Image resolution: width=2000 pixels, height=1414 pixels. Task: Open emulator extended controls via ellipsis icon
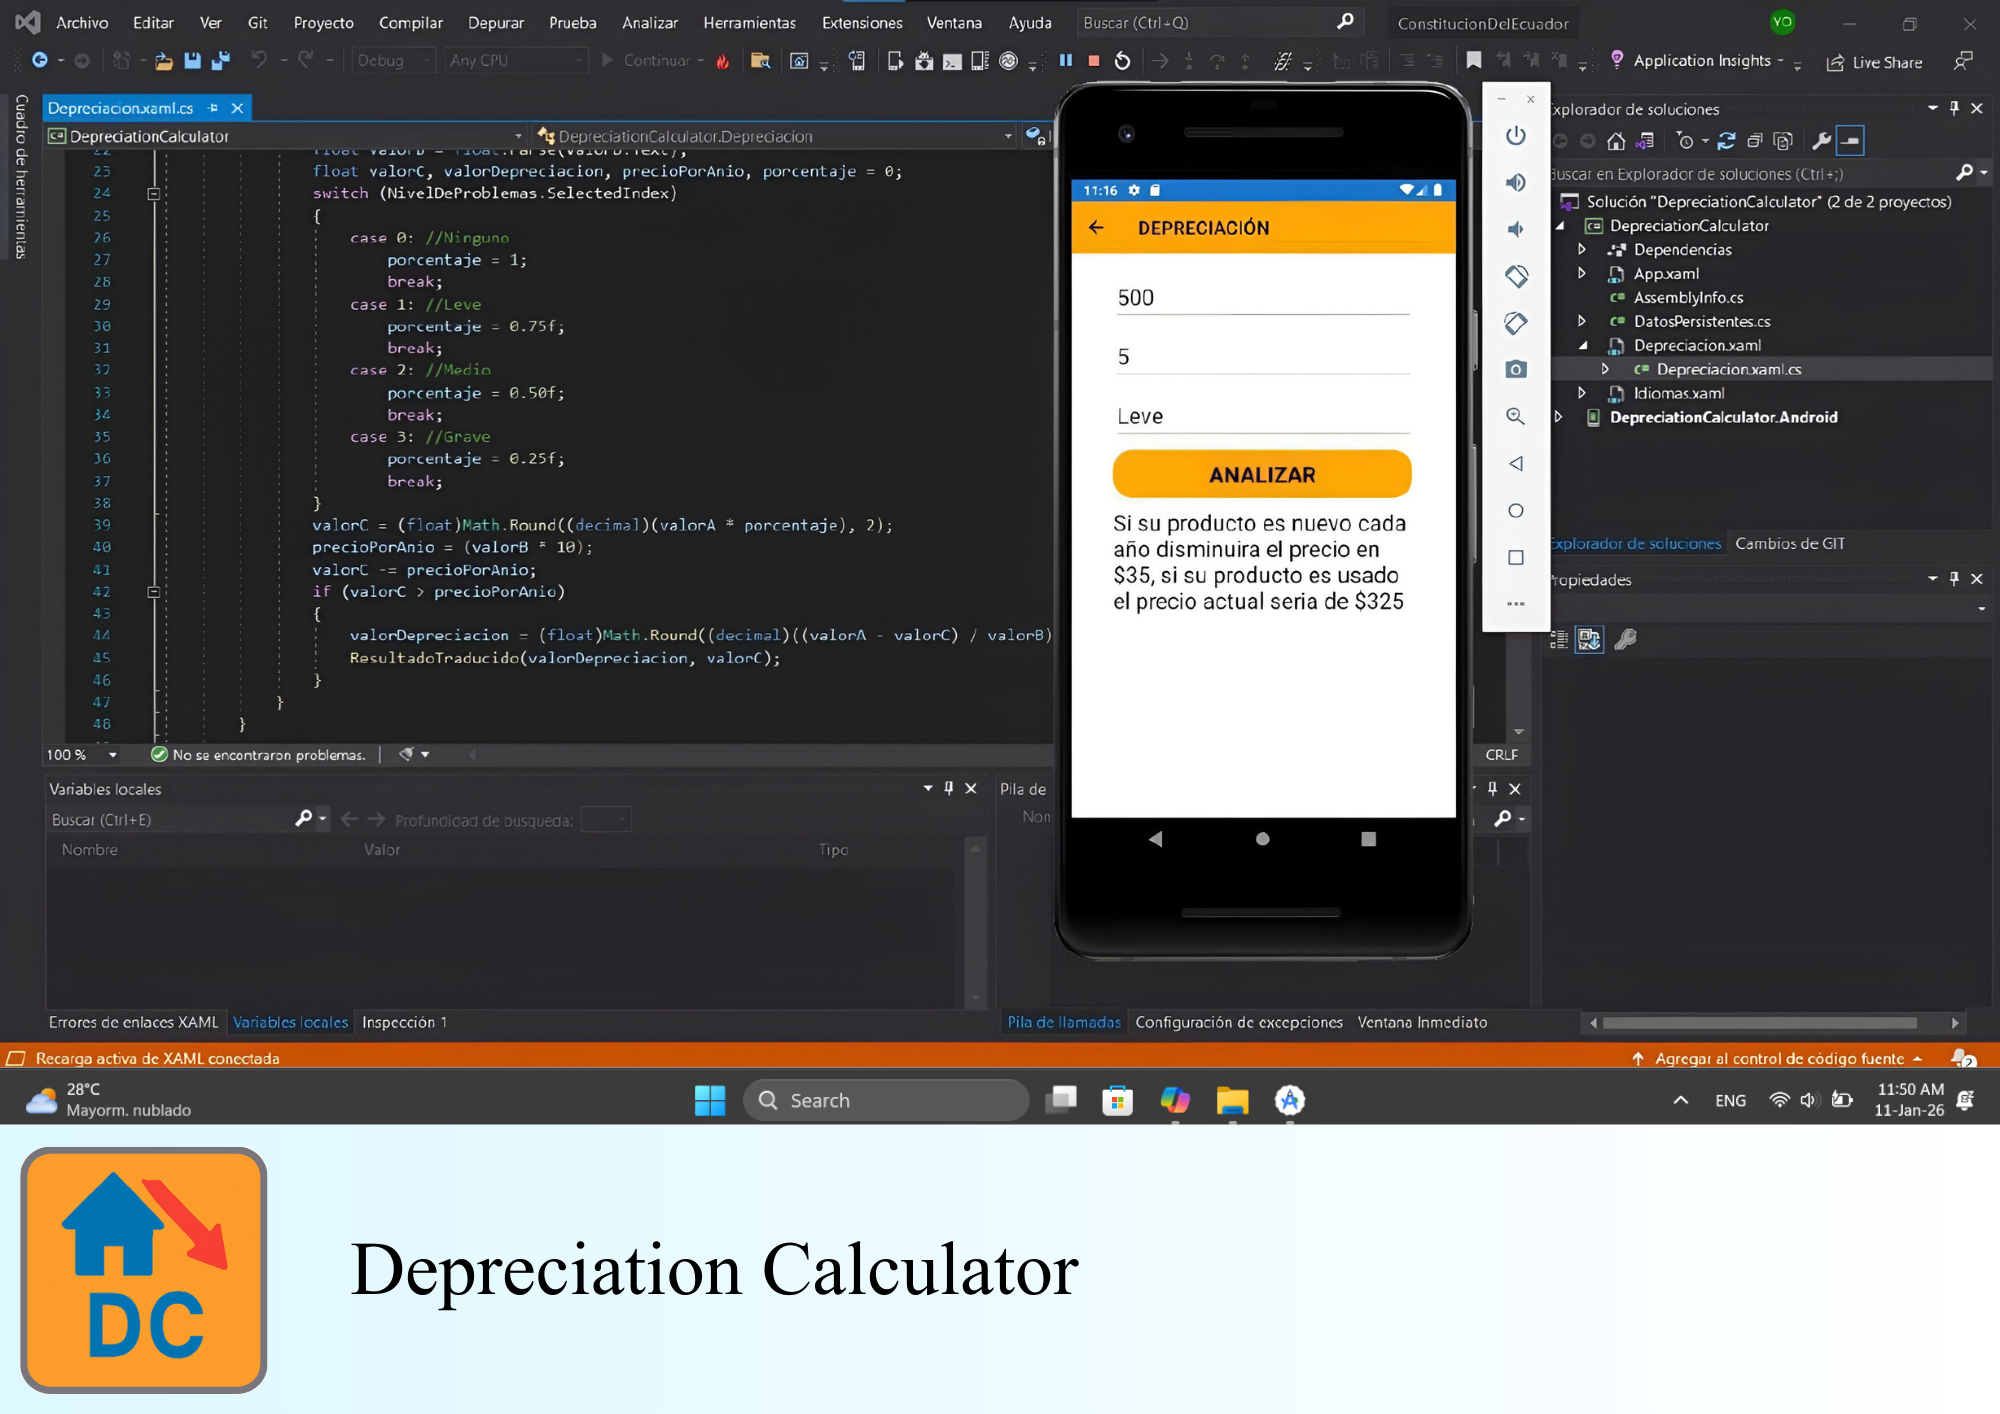point(1516,604)
